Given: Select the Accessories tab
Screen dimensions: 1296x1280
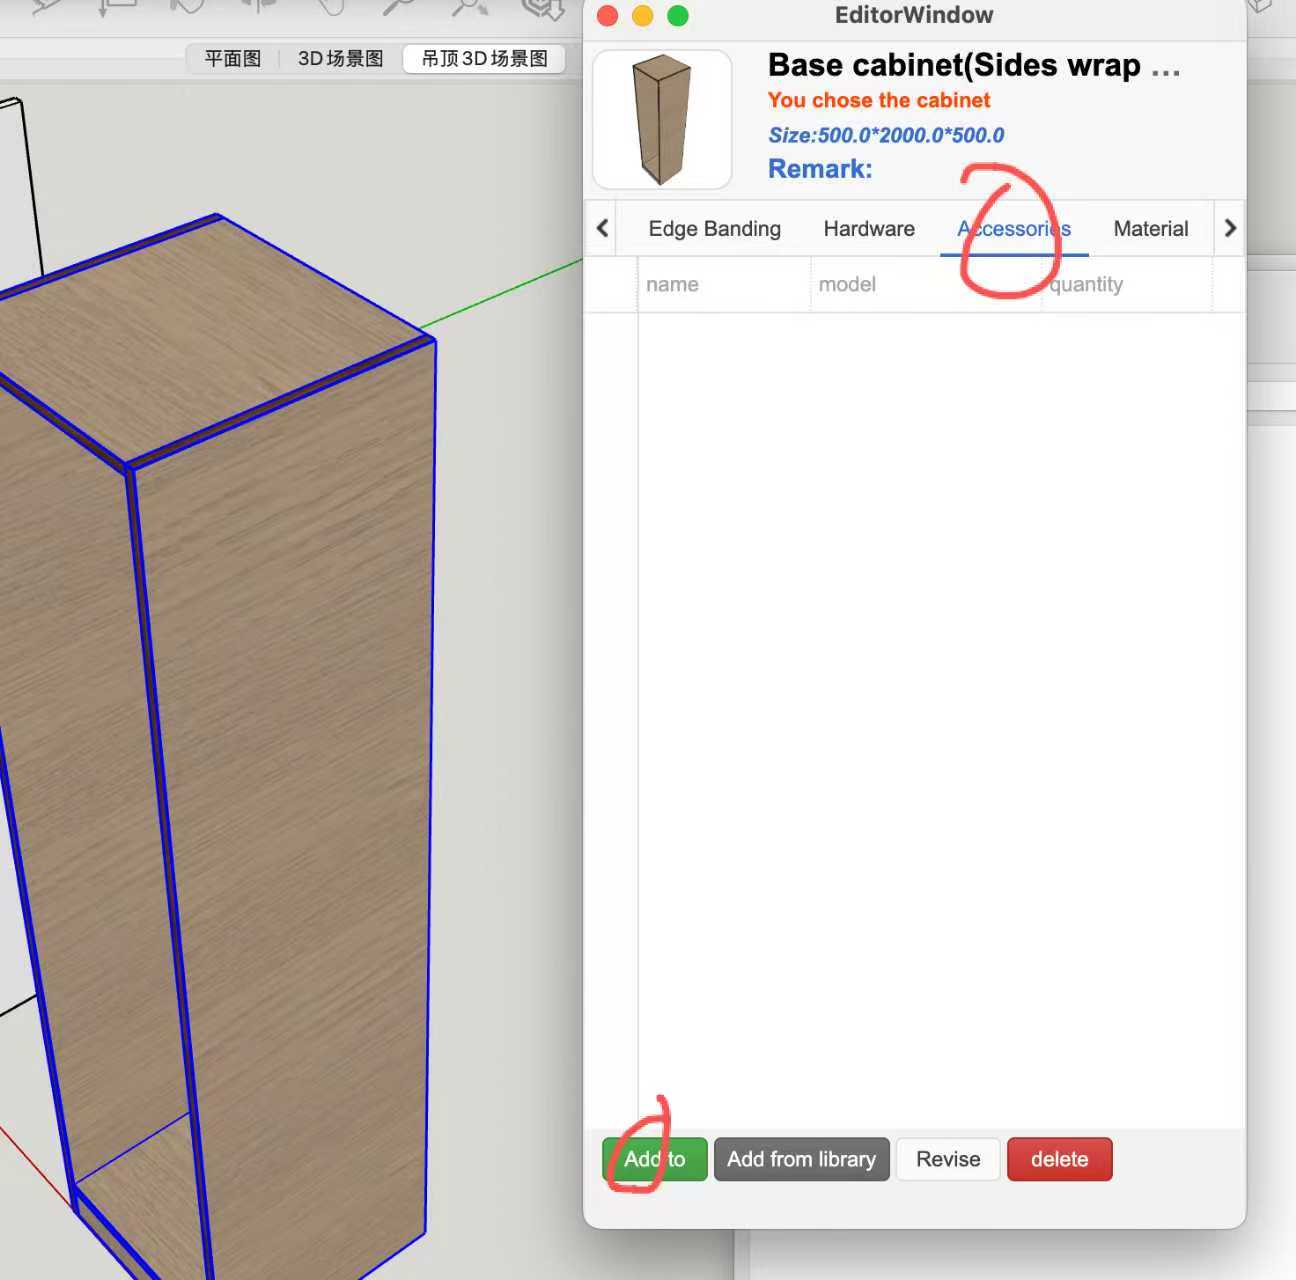Looking at the screenshot, I should [x=1013, y=229].
